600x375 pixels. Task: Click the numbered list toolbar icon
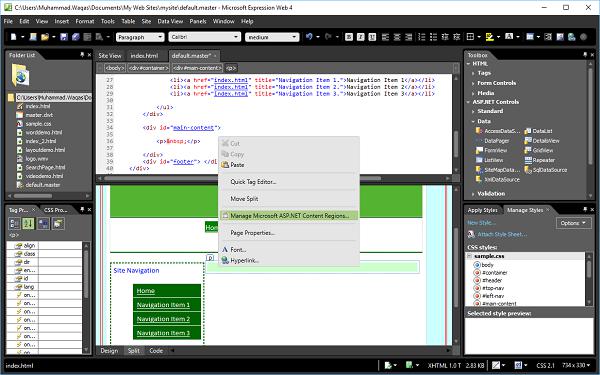(x=422, y=37)
